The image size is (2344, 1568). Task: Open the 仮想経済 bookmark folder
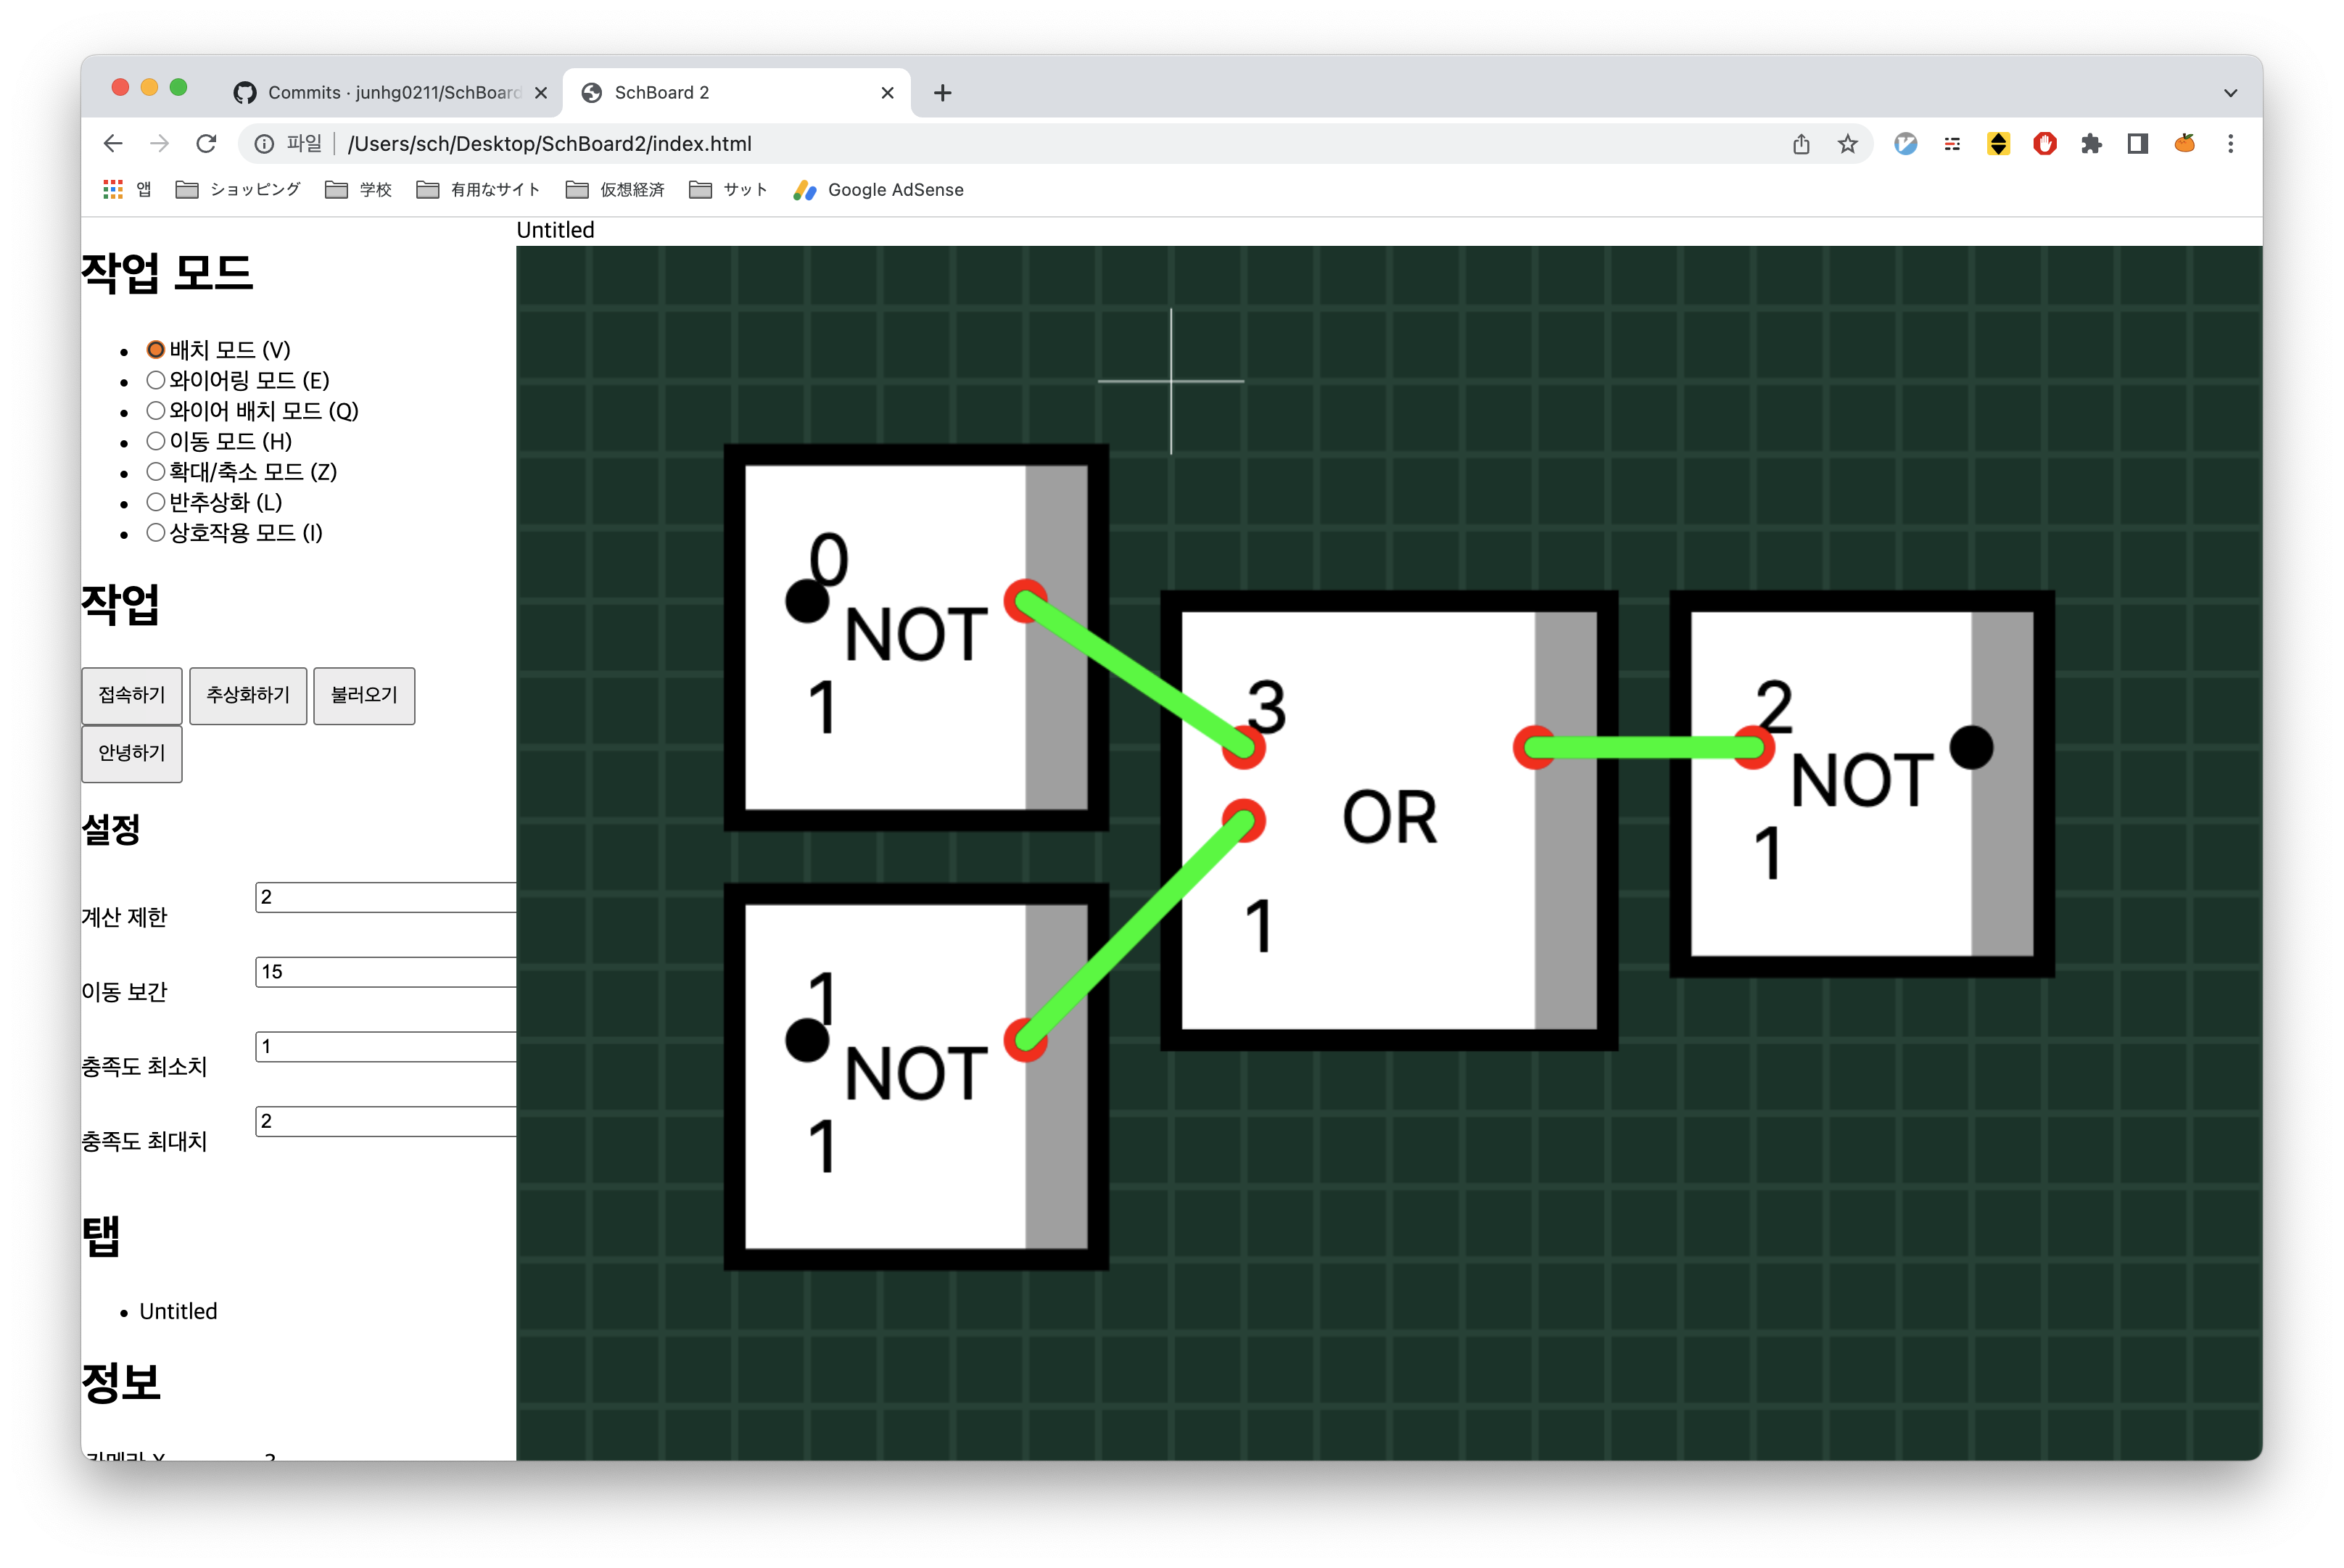(x=615, y=189)
